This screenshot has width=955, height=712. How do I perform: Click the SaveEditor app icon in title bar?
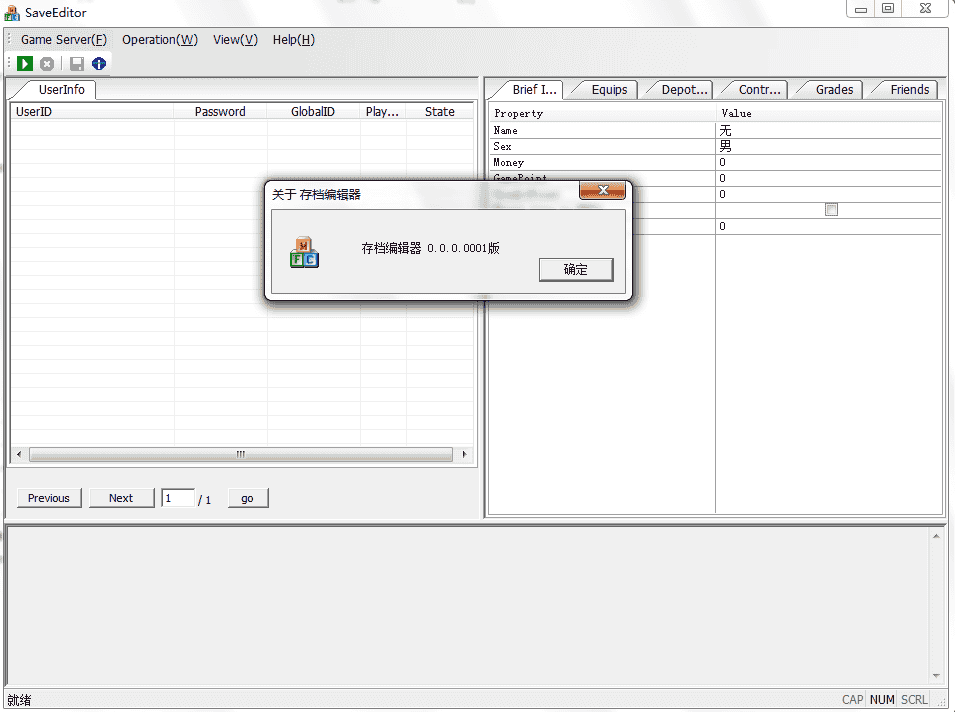12,13
